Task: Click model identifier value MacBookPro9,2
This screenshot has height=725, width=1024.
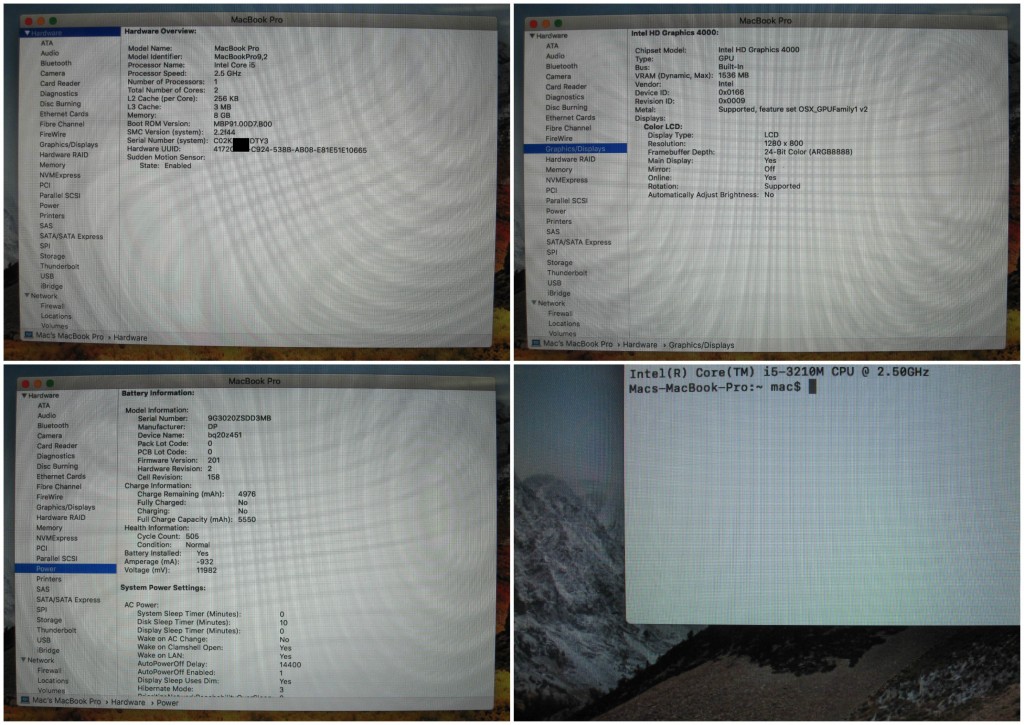Action: pos(240,57)
